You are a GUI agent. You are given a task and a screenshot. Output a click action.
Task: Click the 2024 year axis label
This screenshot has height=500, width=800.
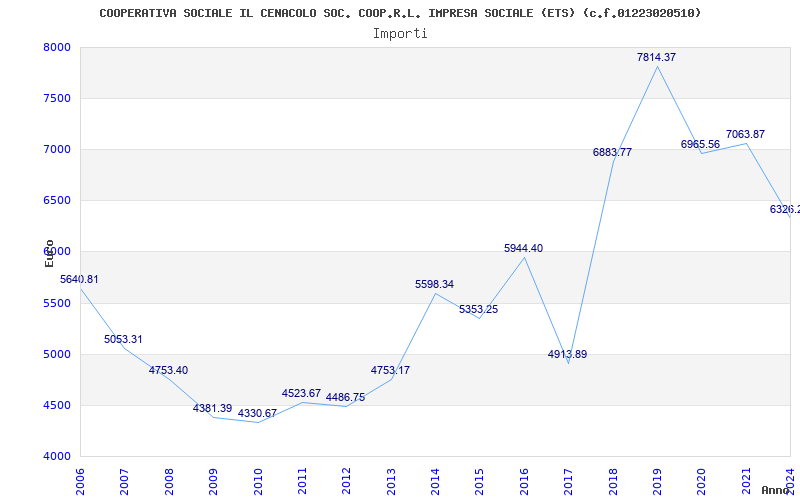coord(789,479)
